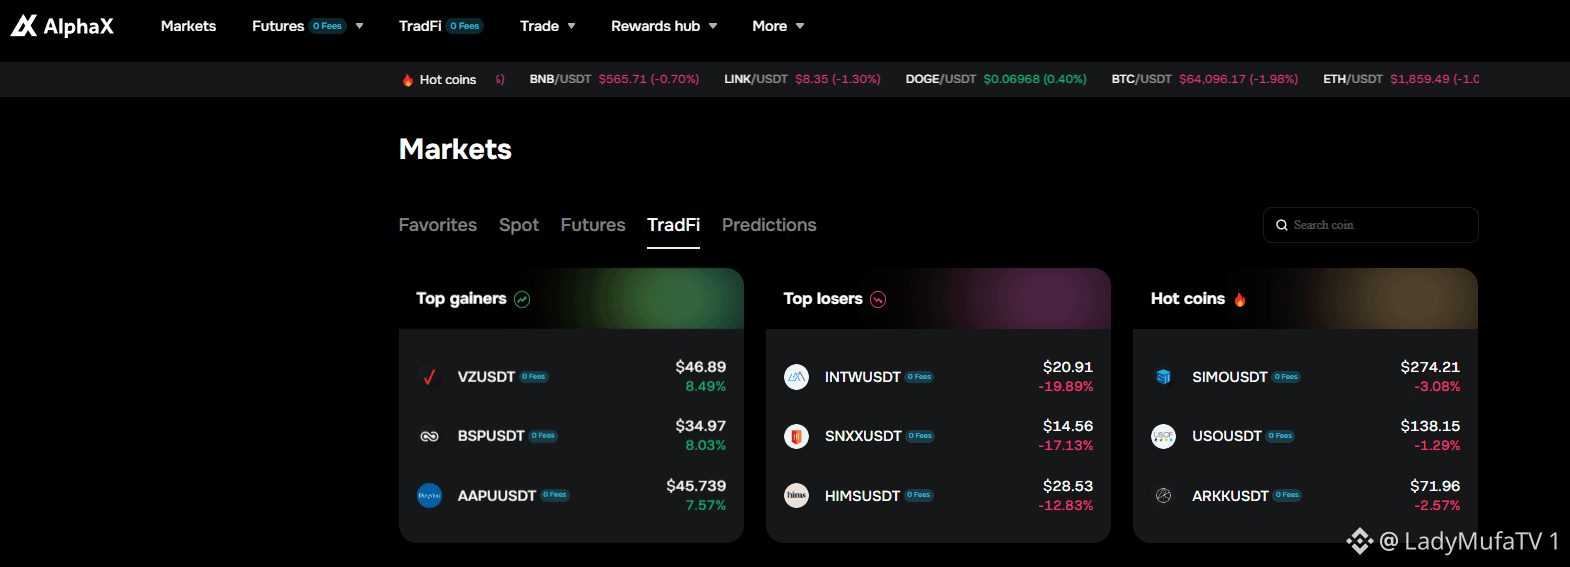Image resolution: width=1570 pixels, height=567 pixels.
Task: Switch to the Futures markets tab
Action: click(593, 225)
